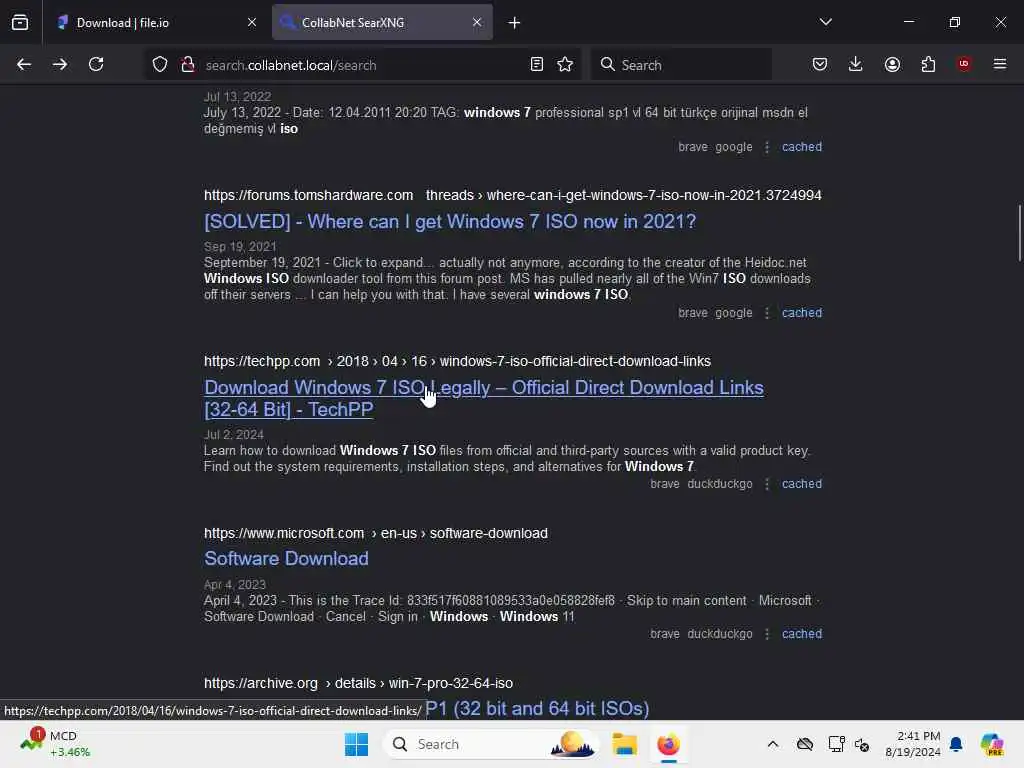The height and width of the screenshot is (768, 1024).
Task: Click muted volume tray icon
Action: 862,744
